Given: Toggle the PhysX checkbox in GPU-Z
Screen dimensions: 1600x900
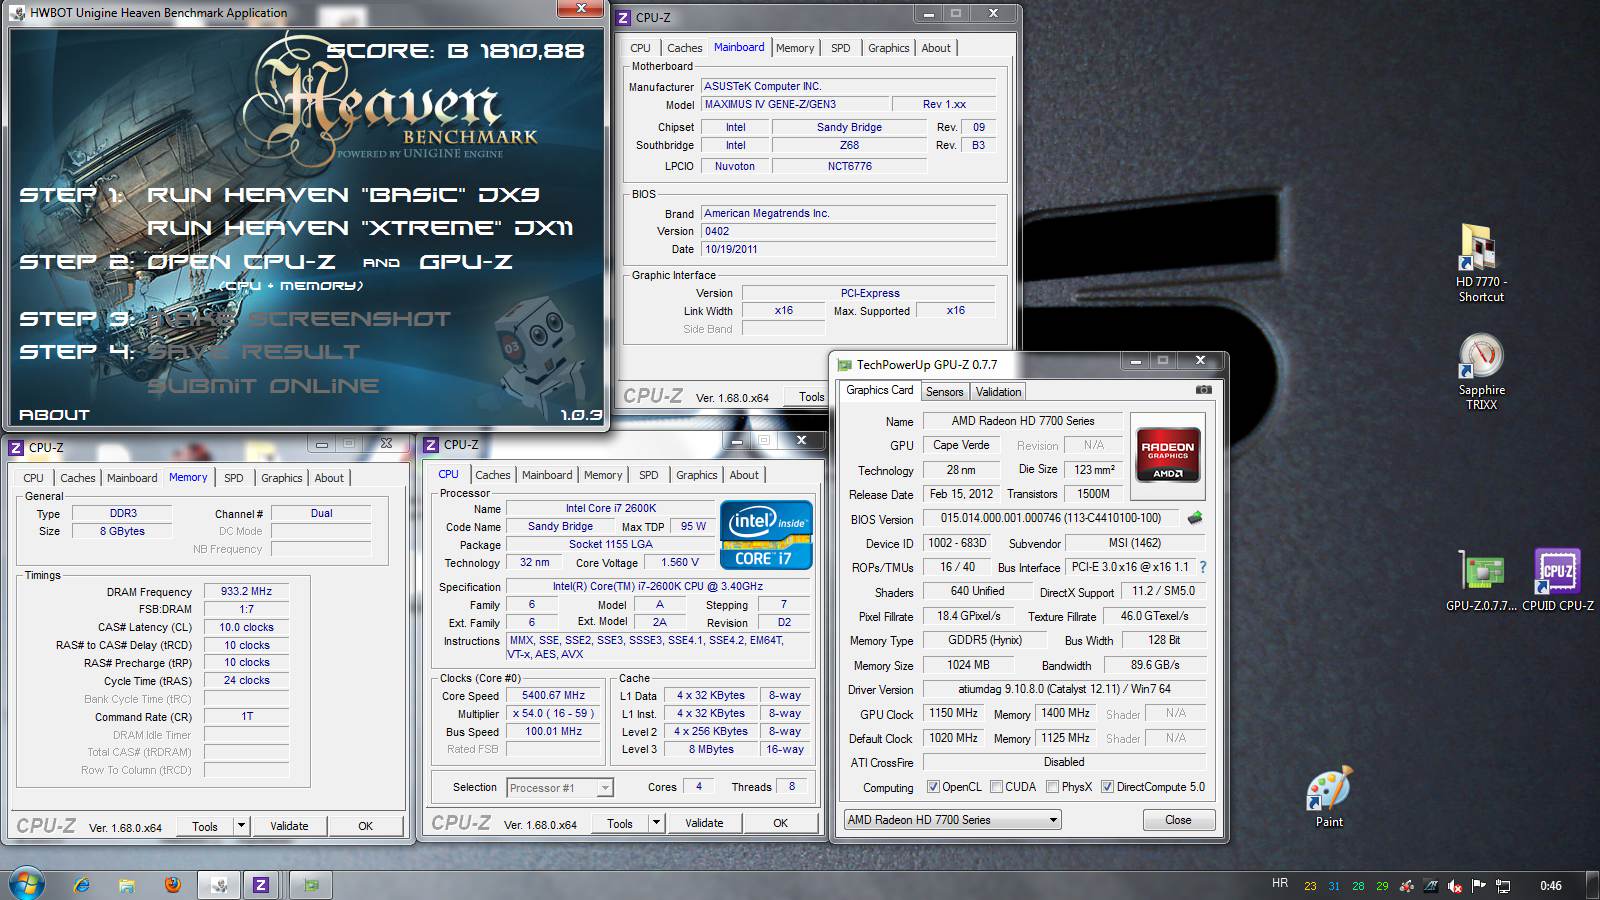Looking at the screenshot, I should click(1052, 787).
